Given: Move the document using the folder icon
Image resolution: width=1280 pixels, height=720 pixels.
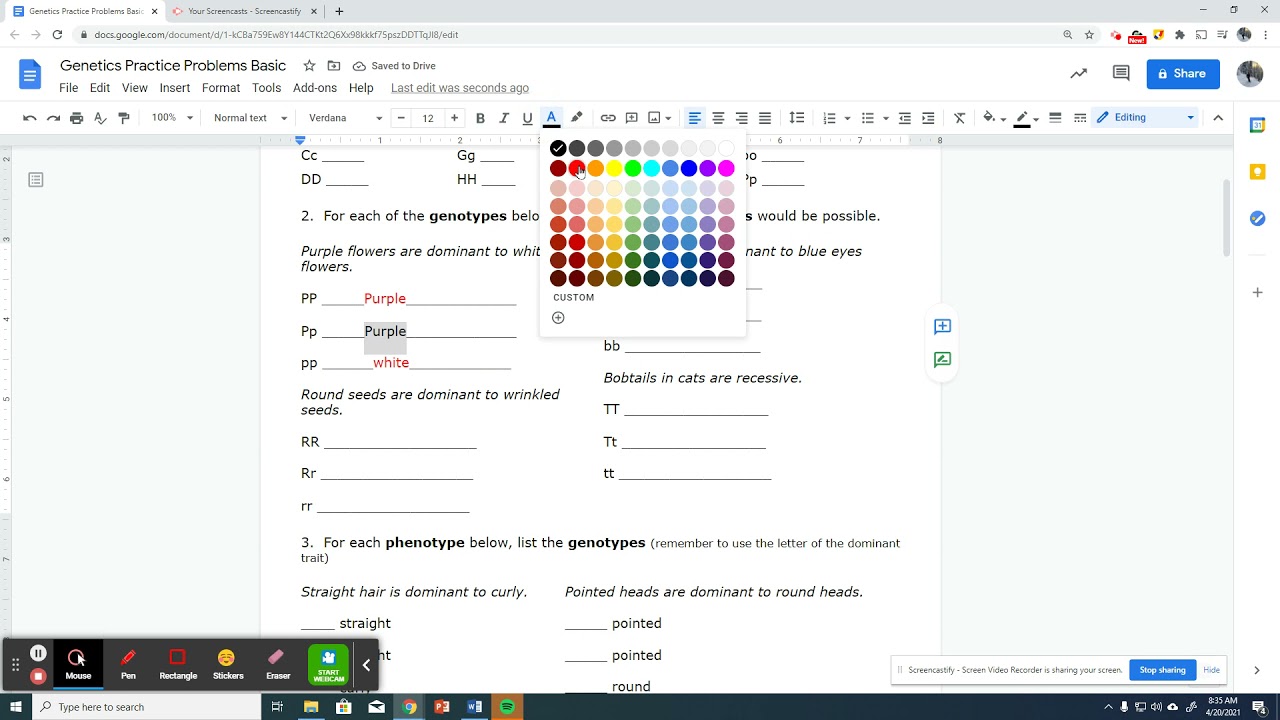Looking at the screenshot, I should [x=334, y=66].
